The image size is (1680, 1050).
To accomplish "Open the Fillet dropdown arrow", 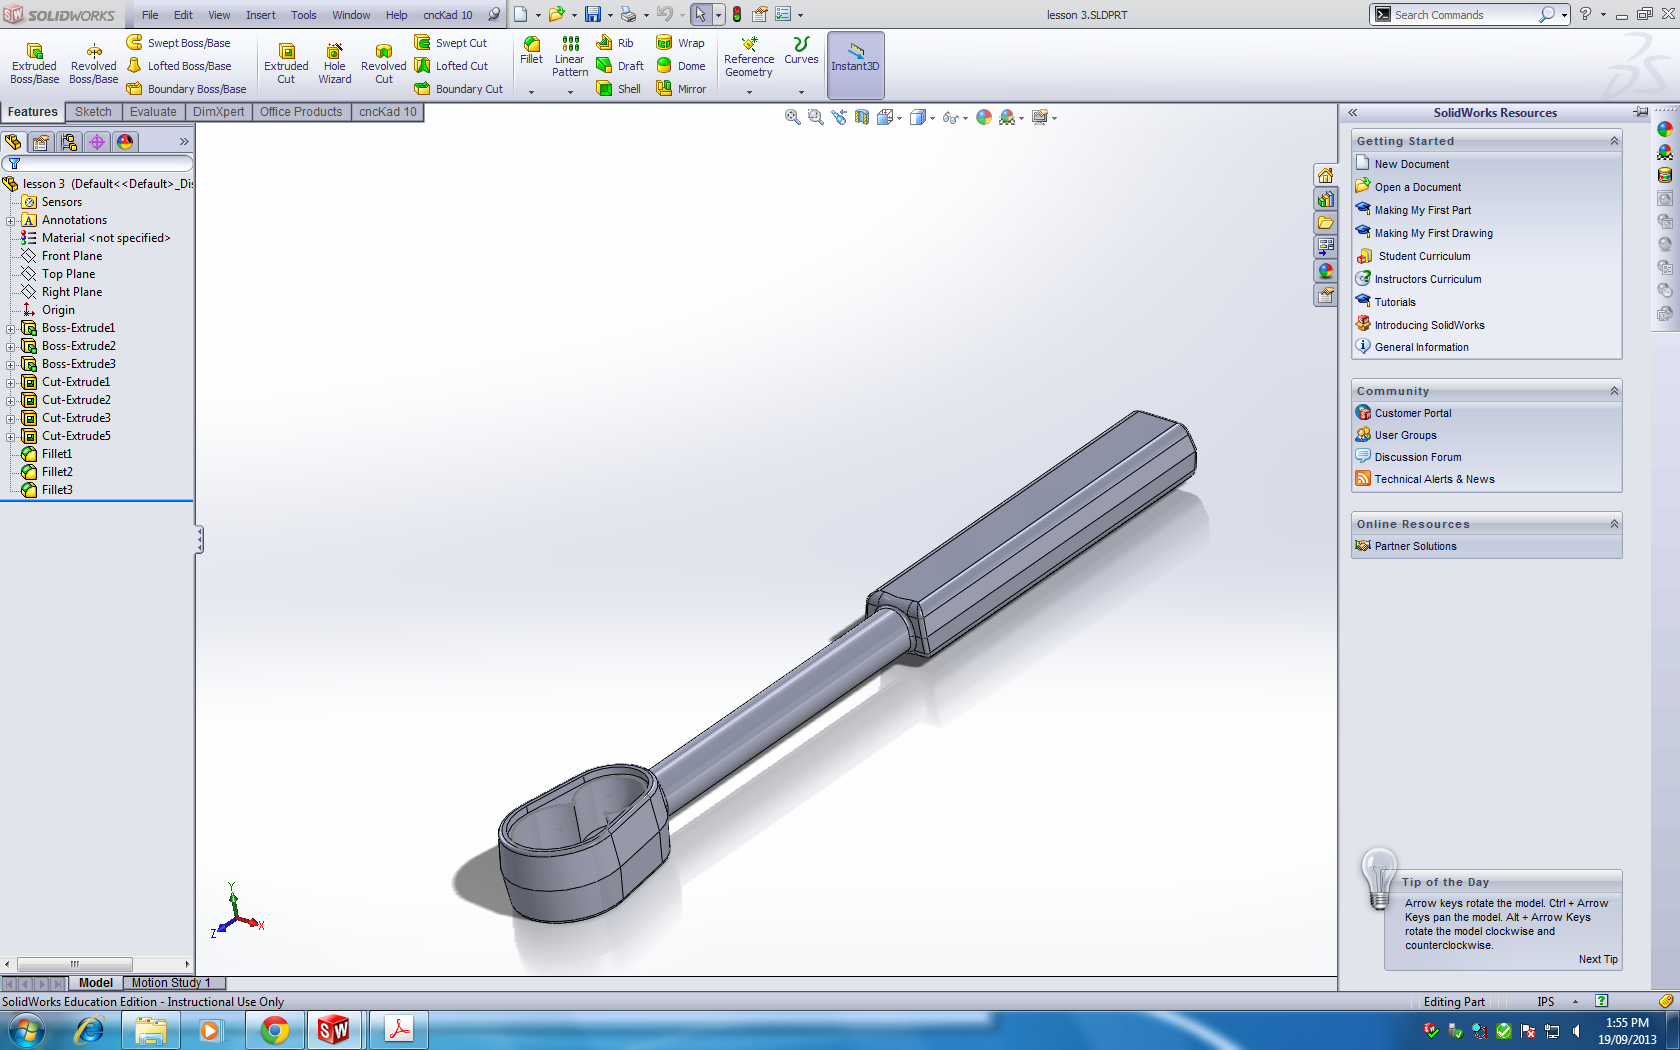I will pyautogui.click(x=531, y=92).
